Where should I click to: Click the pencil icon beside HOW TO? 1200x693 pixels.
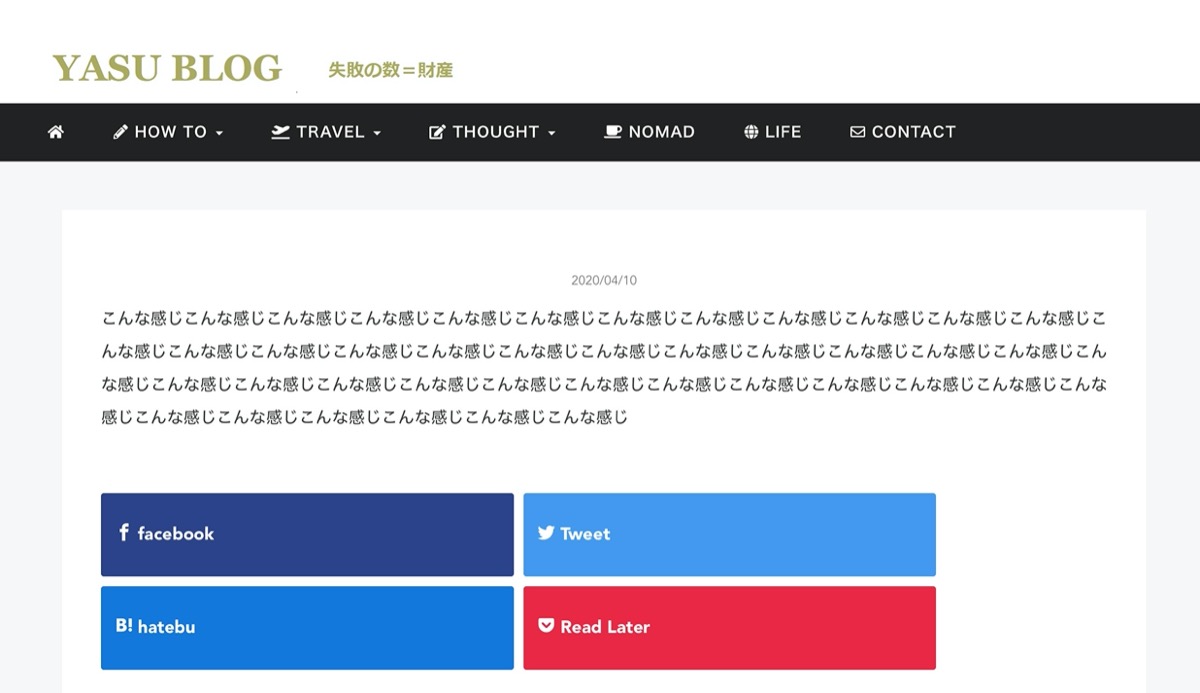[x=120, y=132]
